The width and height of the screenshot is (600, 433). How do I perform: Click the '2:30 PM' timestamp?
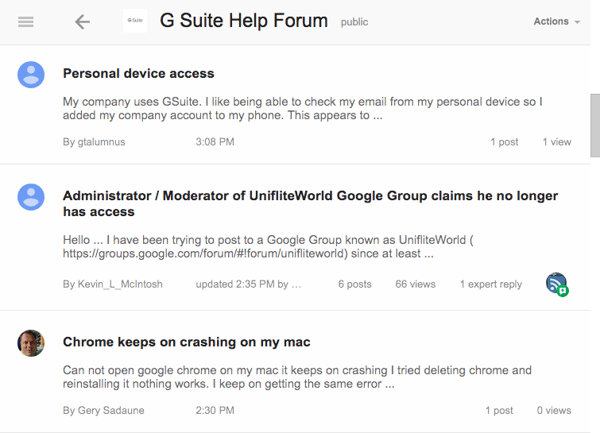[x=215, y=410]
